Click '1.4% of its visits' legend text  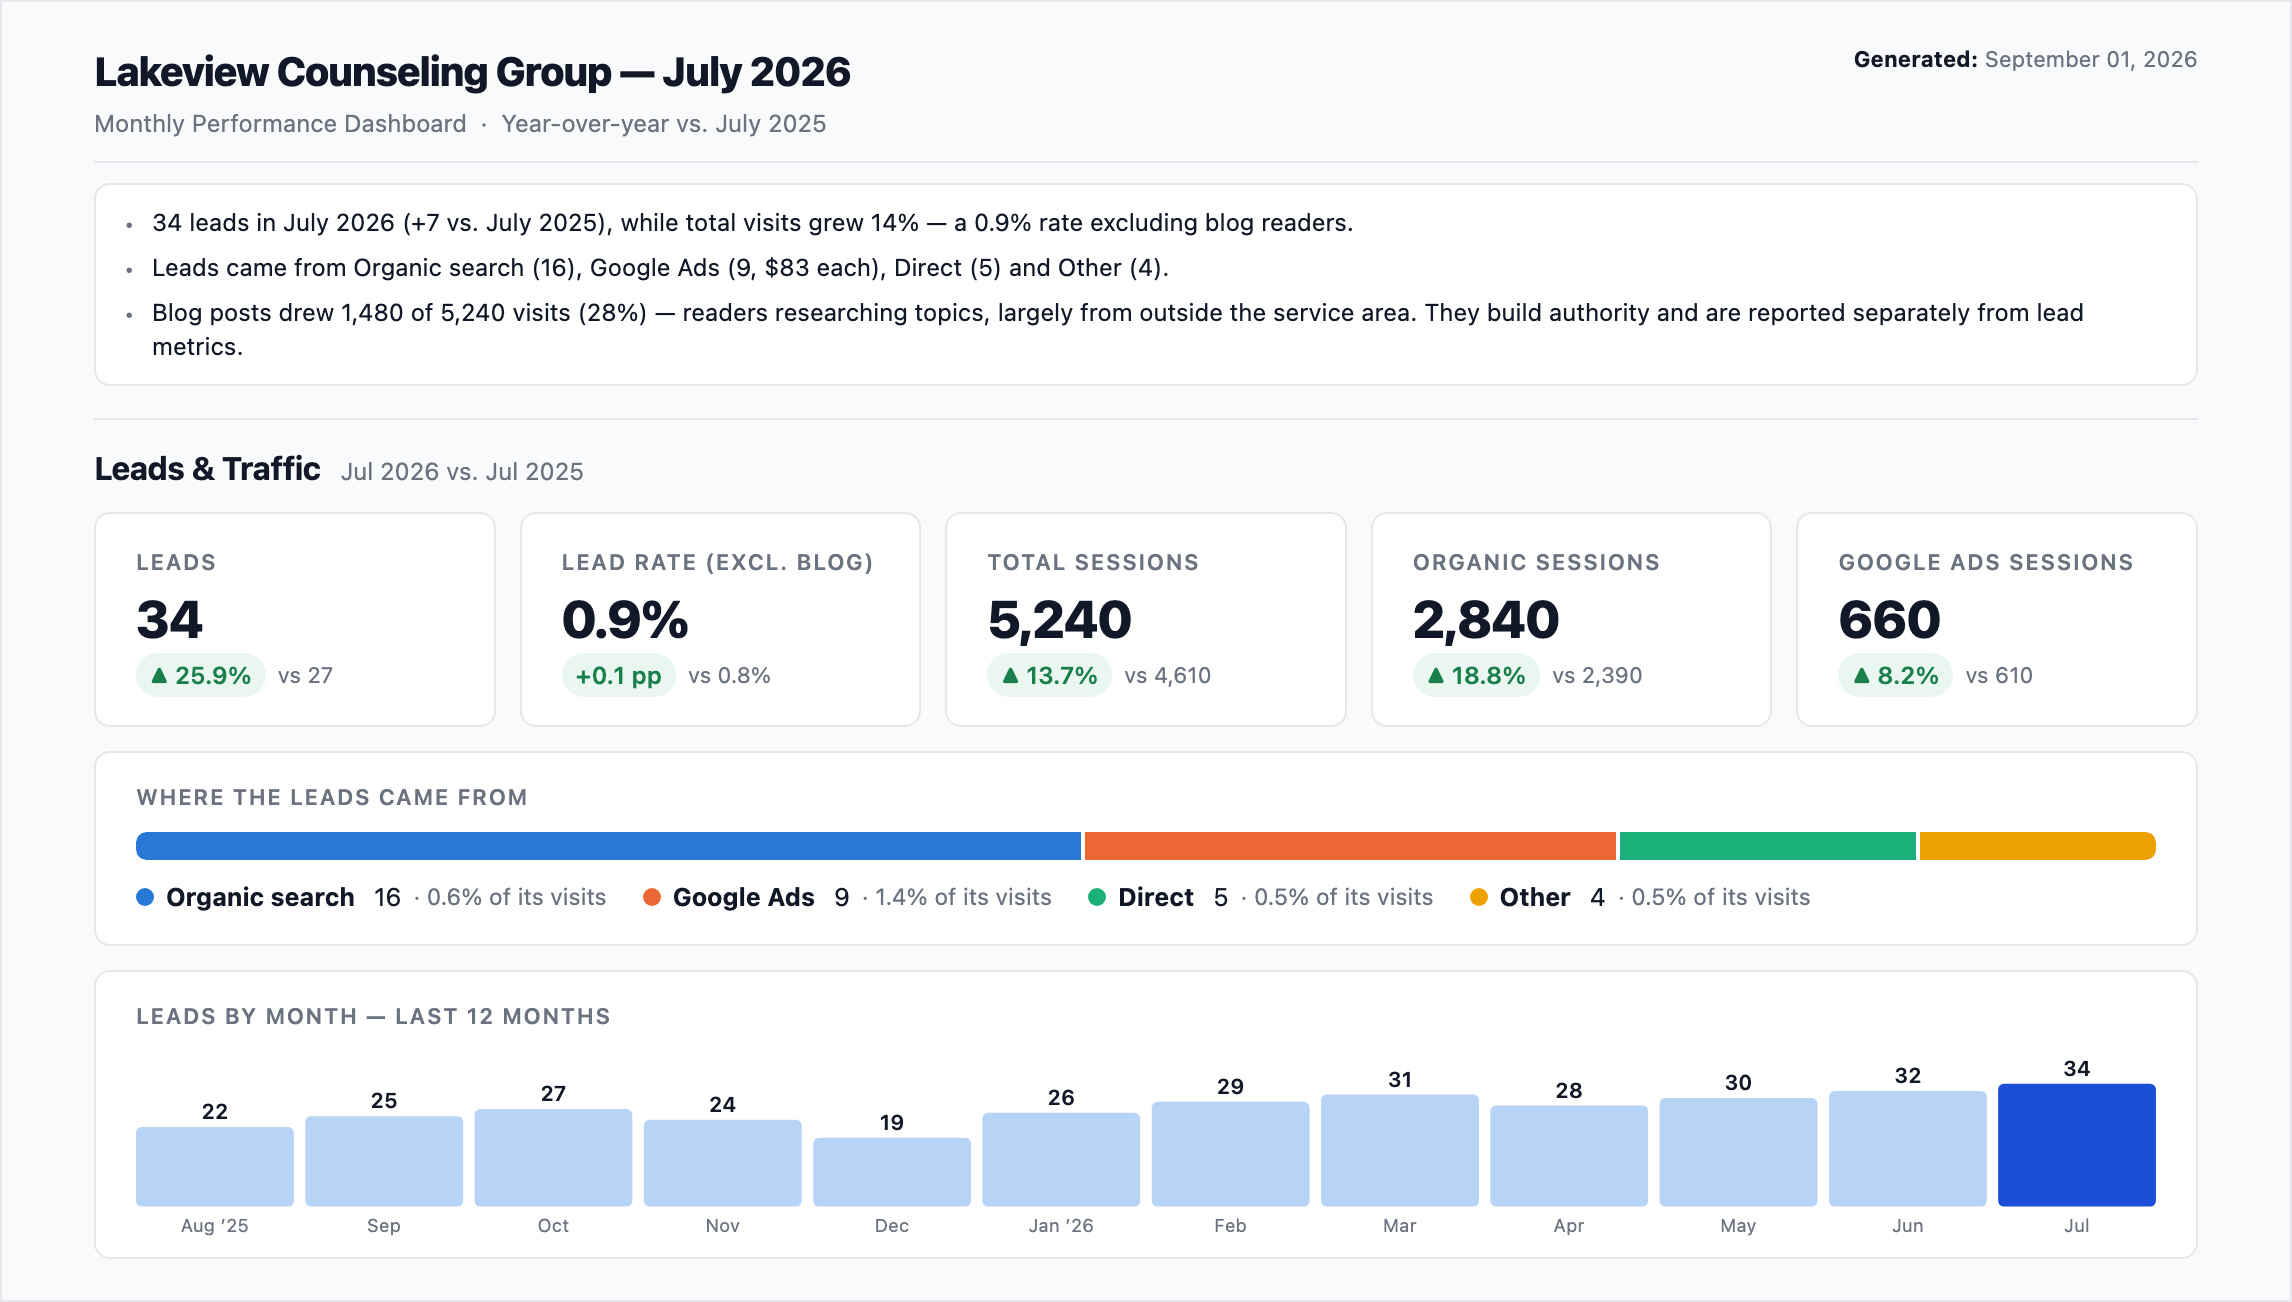[x=963, y=898]
